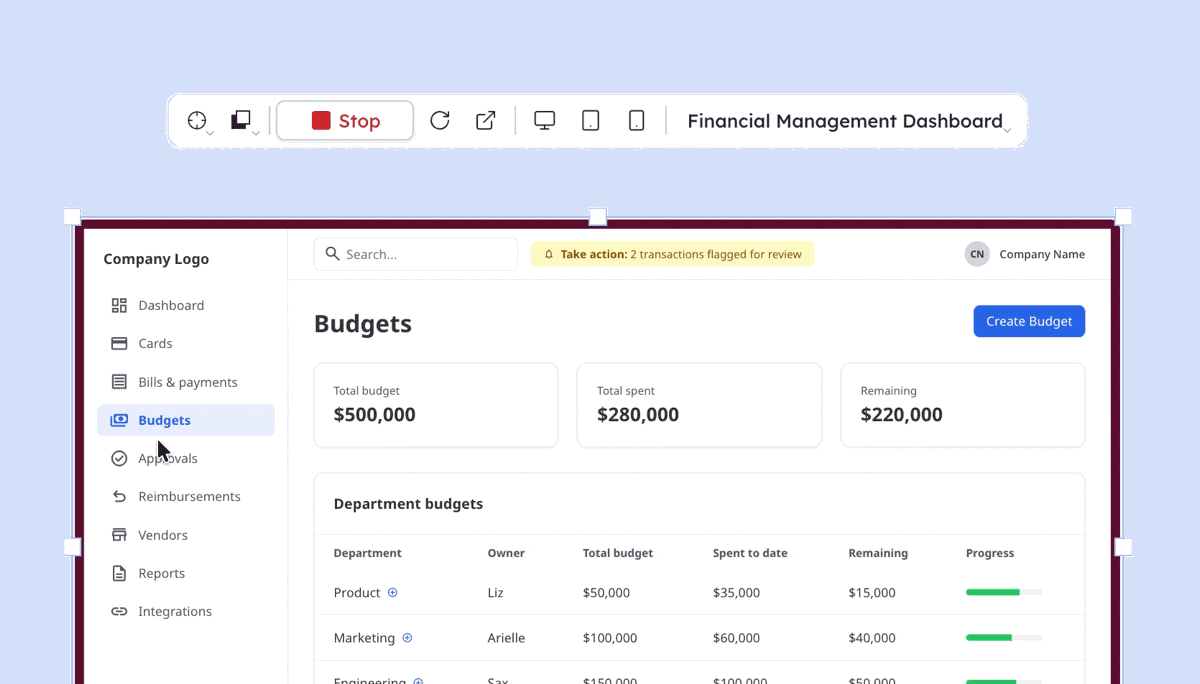Click the Create Budget button
Screen dimensions: 1200x684
tap(1029, 321)
